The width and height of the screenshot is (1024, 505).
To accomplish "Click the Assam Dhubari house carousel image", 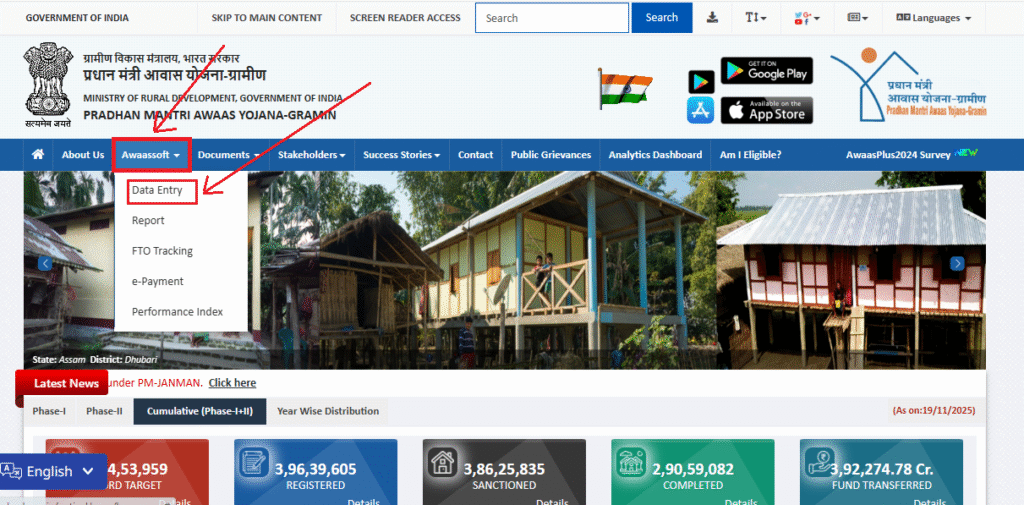I will click(504, 270).
